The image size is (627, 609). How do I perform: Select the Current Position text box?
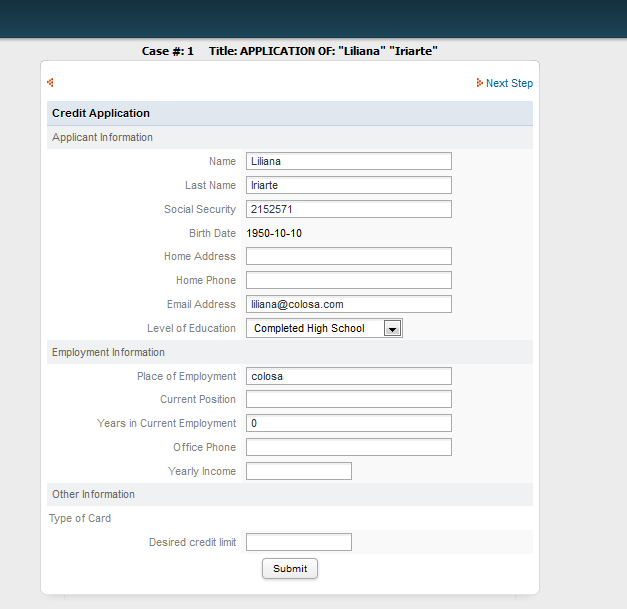[348, 399]
